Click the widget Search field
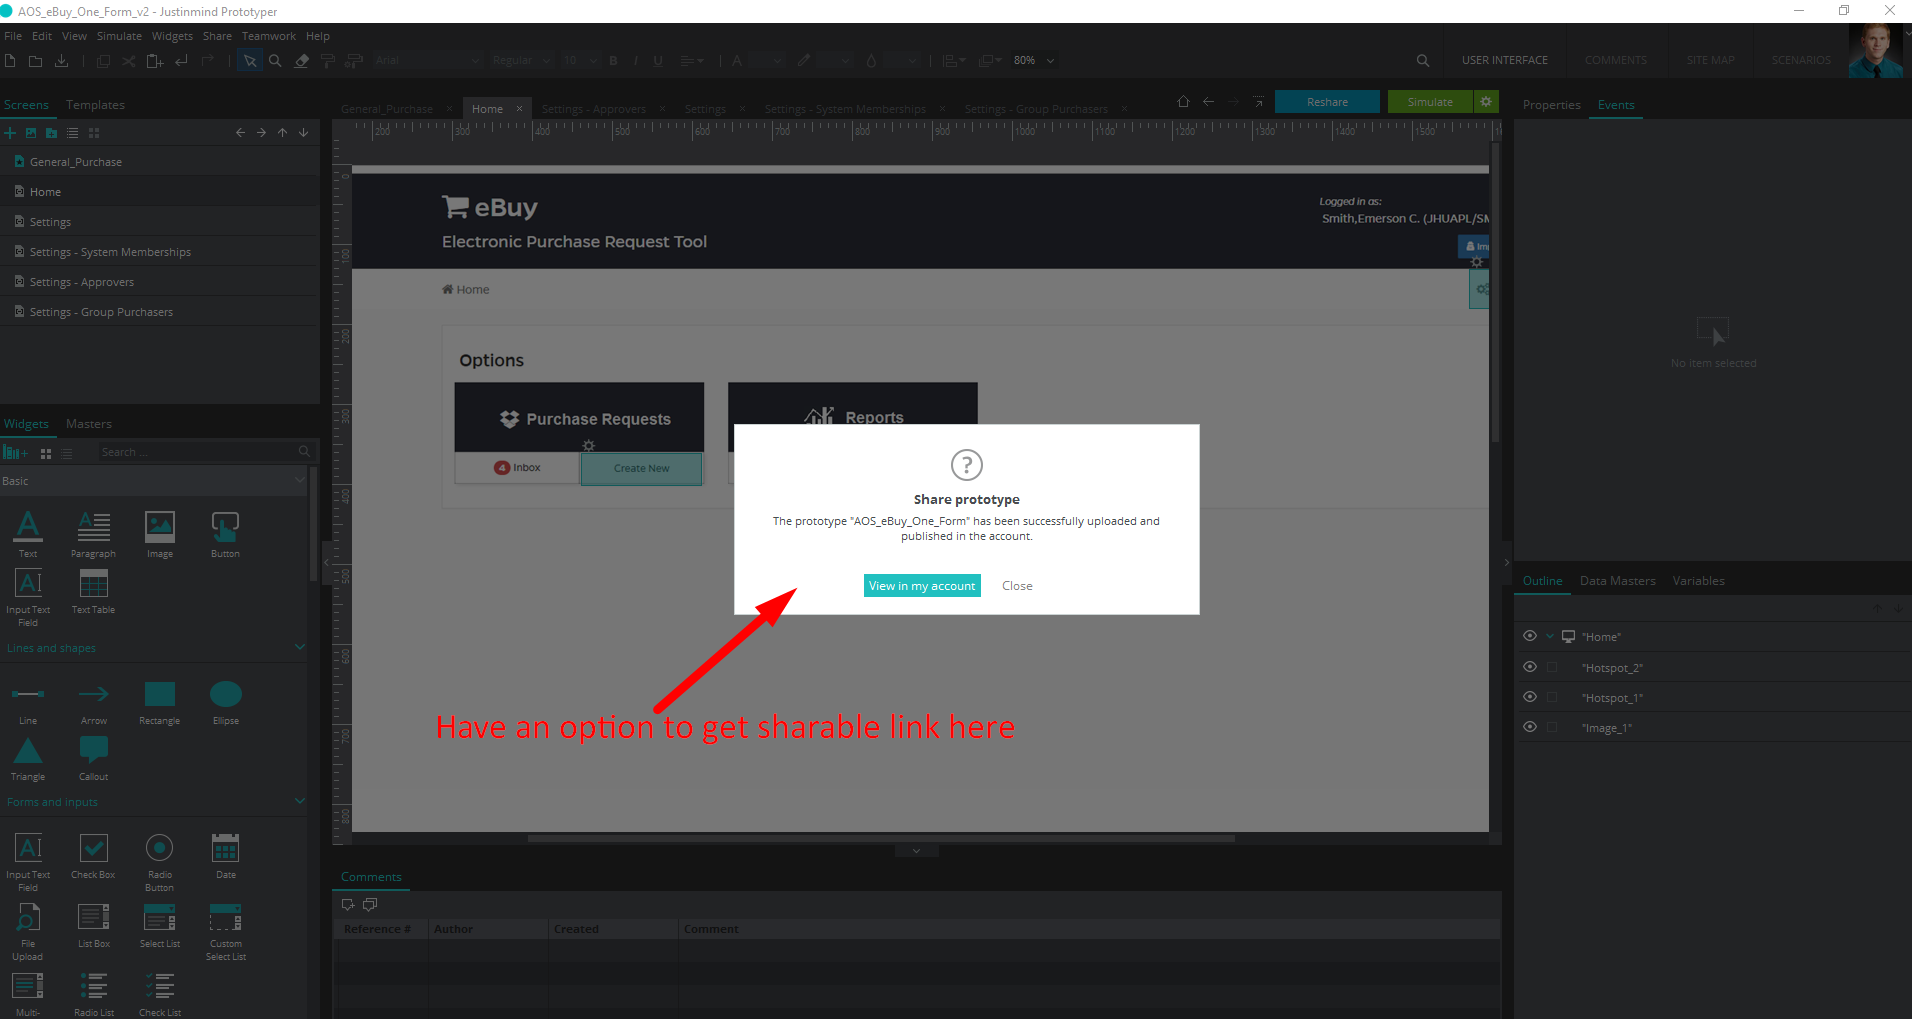Screen dimensions: 1912x1019 click(x=195, y=453)
